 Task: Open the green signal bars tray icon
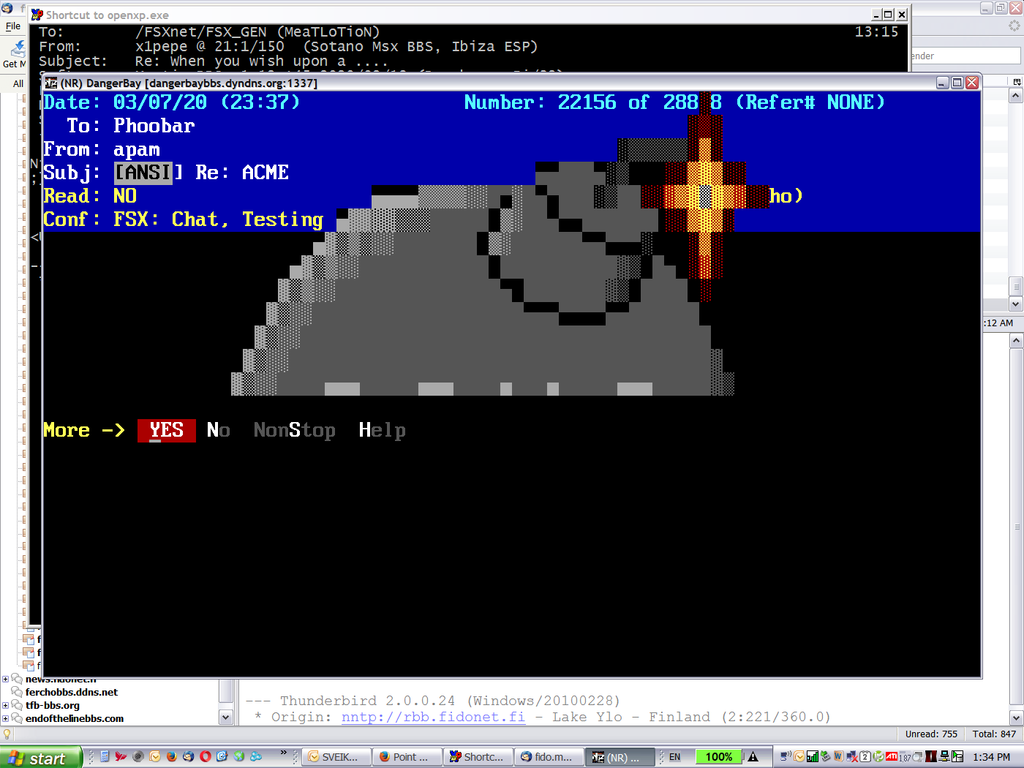tap(812, 757)
